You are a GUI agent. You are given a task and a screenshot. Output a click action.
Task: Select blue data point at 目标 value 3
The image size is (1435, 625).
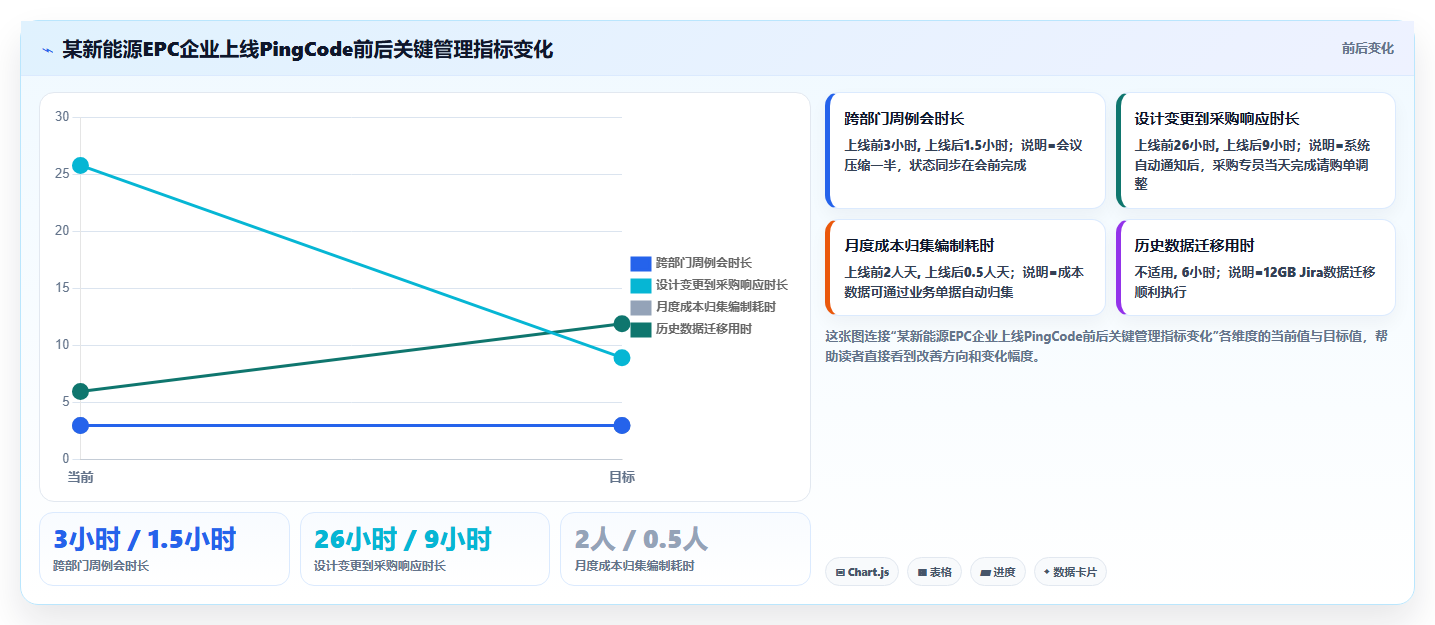point(622,426)
